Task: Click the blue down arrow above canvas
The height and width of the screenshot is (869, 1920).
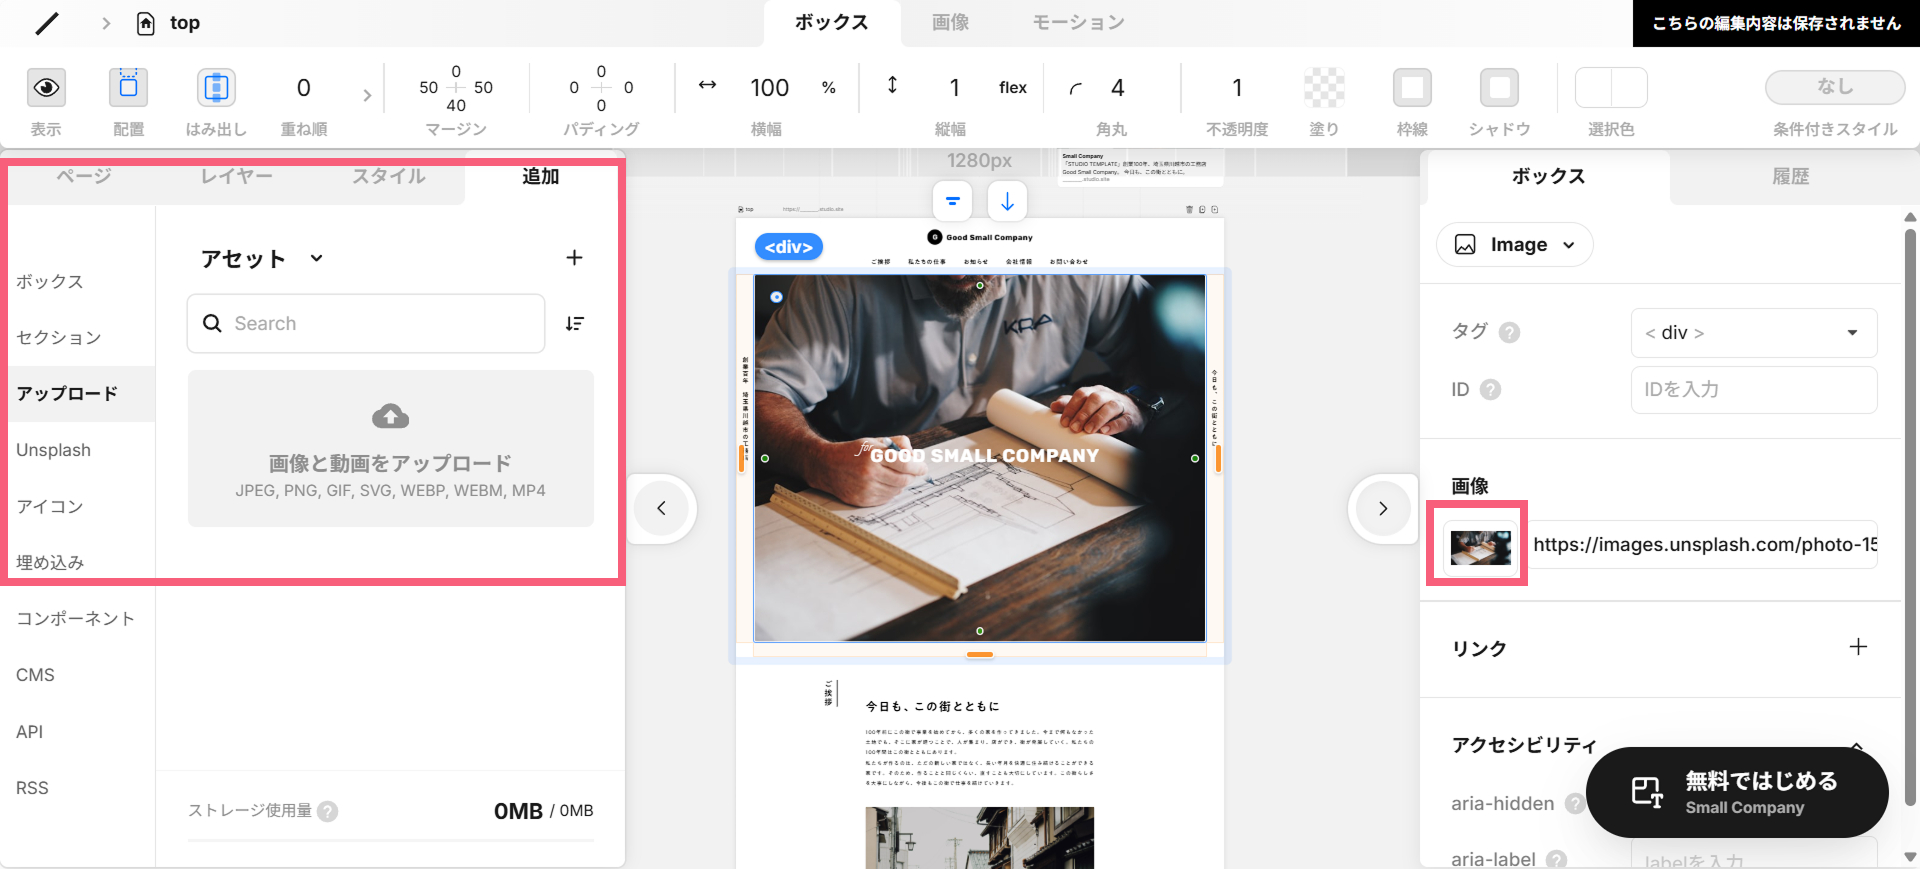Action: pyautogui.click(x=1007, y=201)
